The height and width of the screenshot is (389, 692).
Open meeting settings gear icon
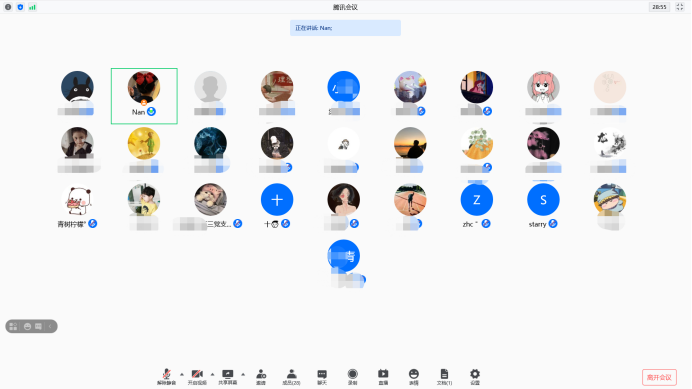pos(475,377)
